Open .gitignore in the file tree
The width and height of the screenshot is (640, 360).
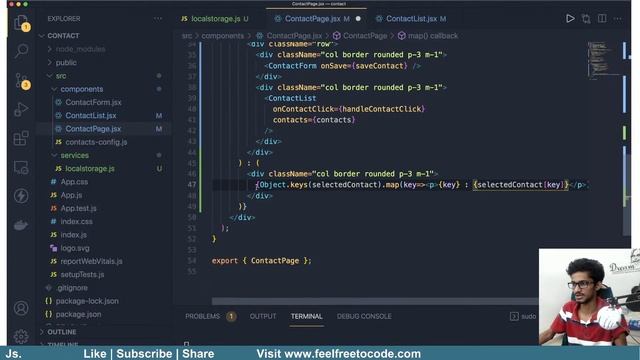(x=72, y=288)
